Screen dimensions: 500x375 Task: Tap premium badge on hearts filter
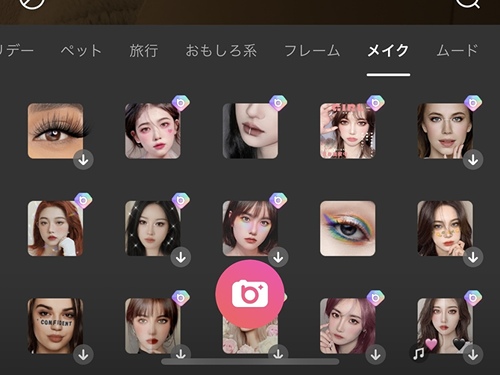point(473,298)
